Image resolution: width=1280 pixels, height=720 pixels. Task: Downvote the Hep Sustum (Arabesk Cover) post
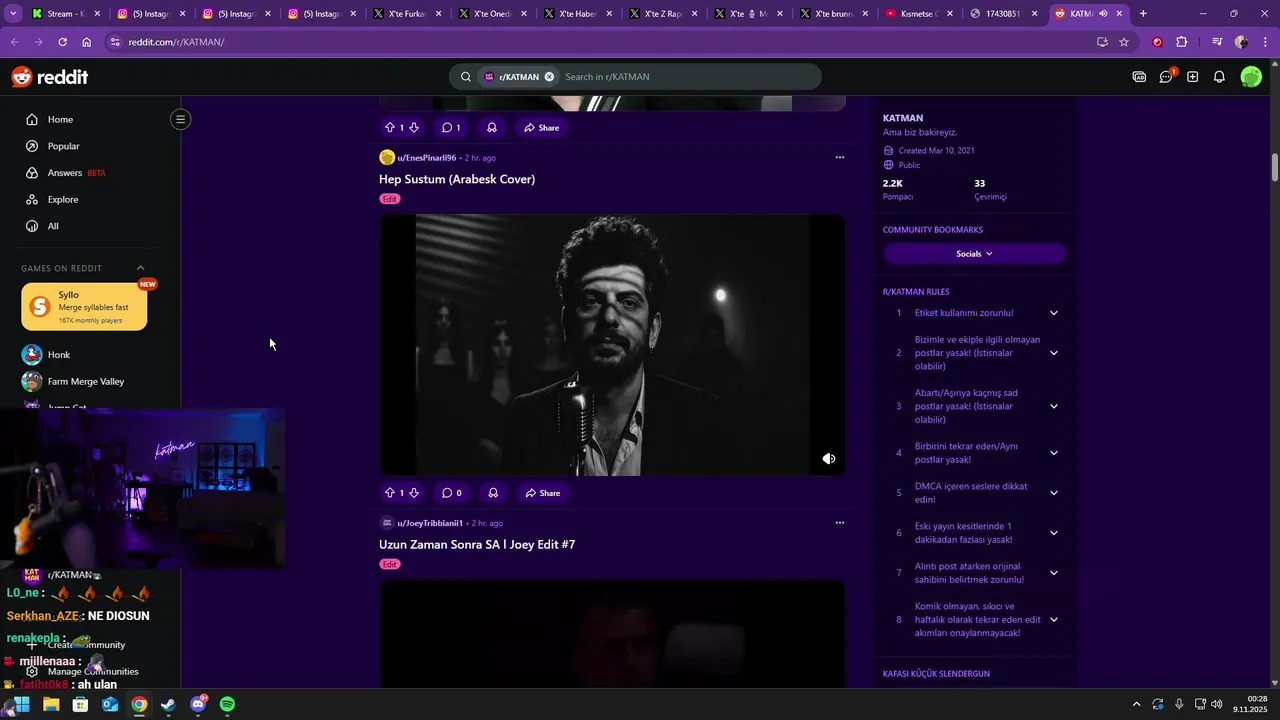click(x=414, y=493)
